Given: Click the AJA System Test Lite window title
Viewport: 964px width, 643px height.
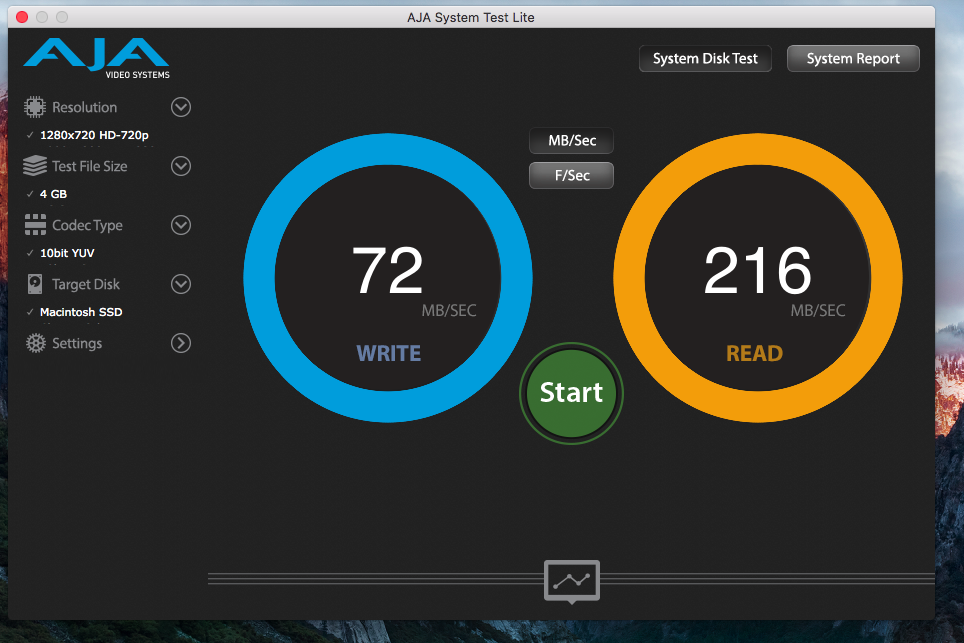Looking at the screenshot, I should click(471, 17).
